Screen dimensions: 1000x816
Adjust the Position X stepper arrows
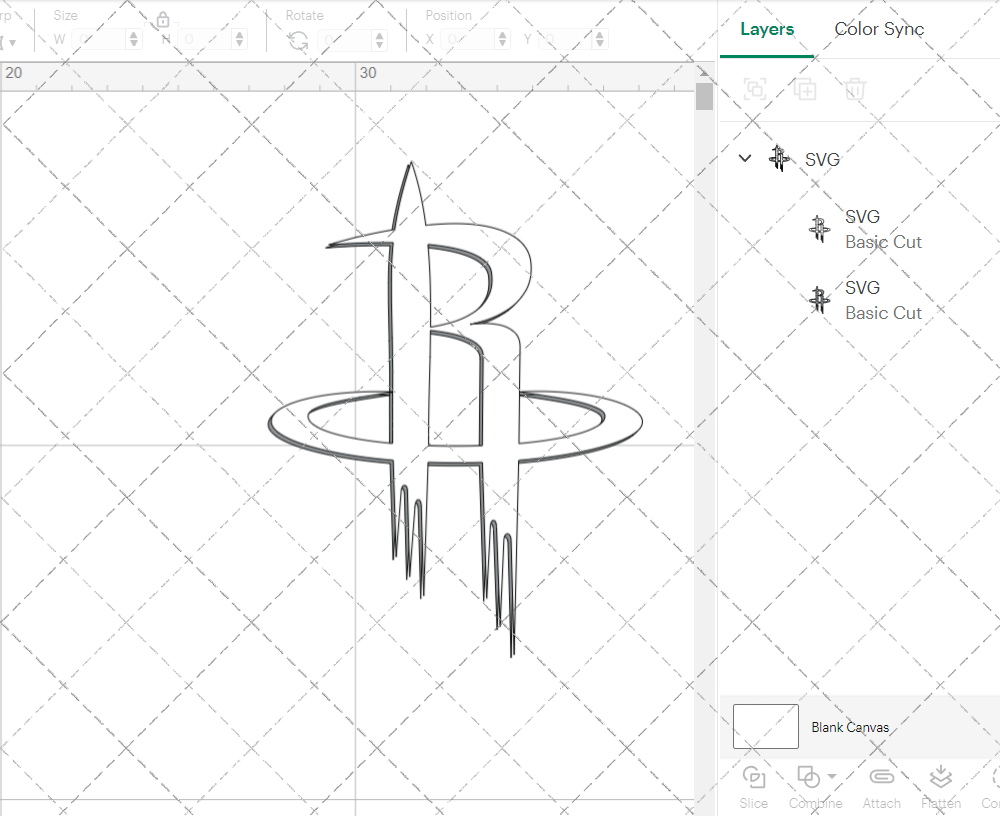coord(503,40)
